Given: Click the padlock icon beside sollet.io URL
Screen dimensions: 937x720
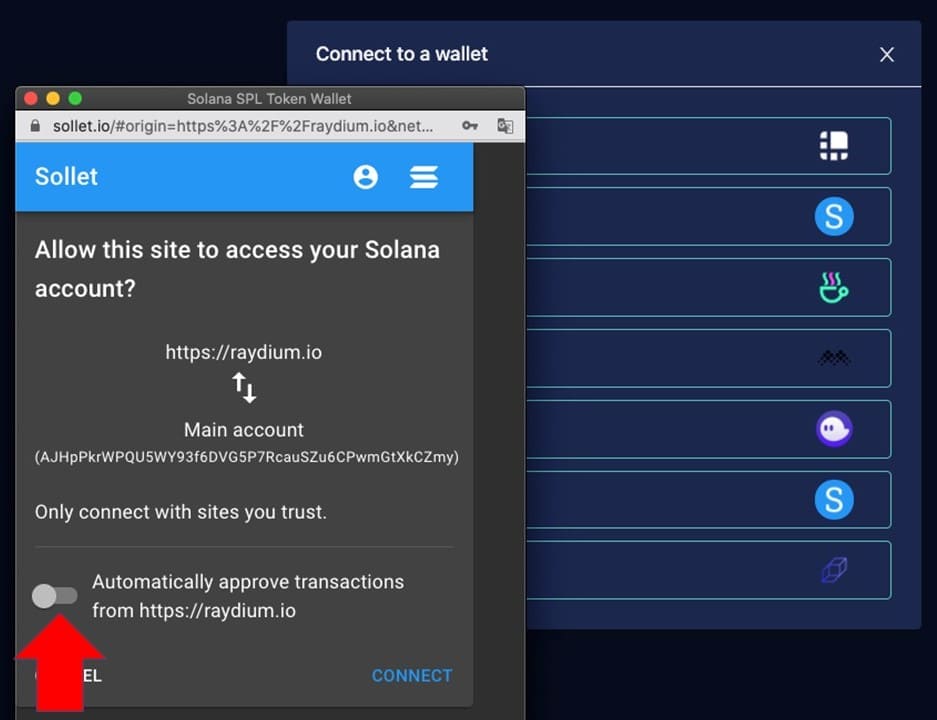Looking at the screenshot, I should pyautogui.click(x=35, y=125).
